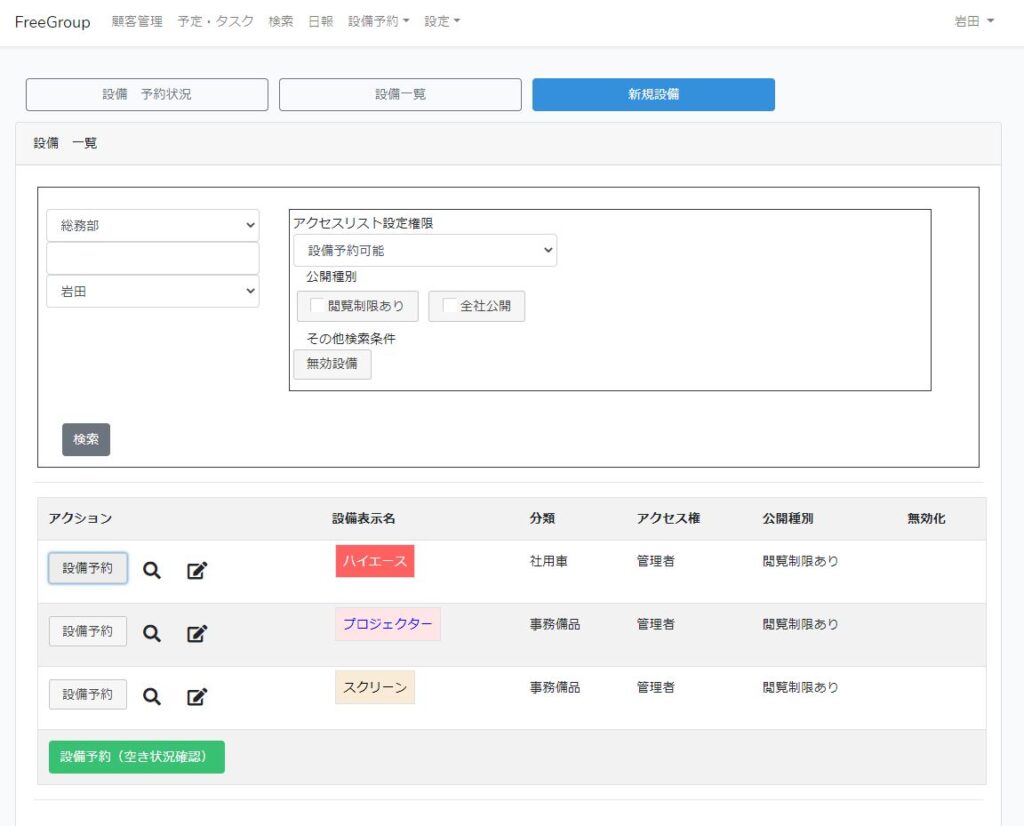
Task: Click the edit icon in the スクリーン row
Action: [197, 697]
